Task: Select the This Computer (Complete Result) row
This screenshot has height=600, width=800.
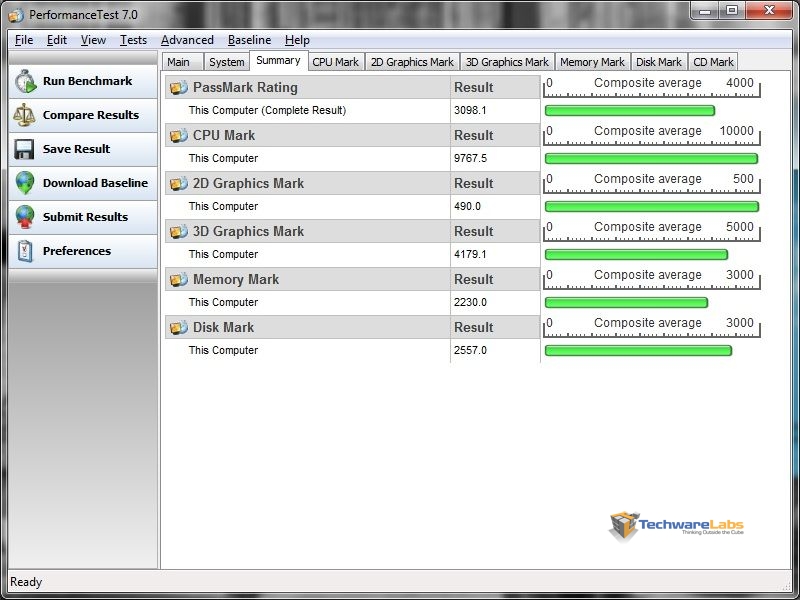Action: pos(353,111)
